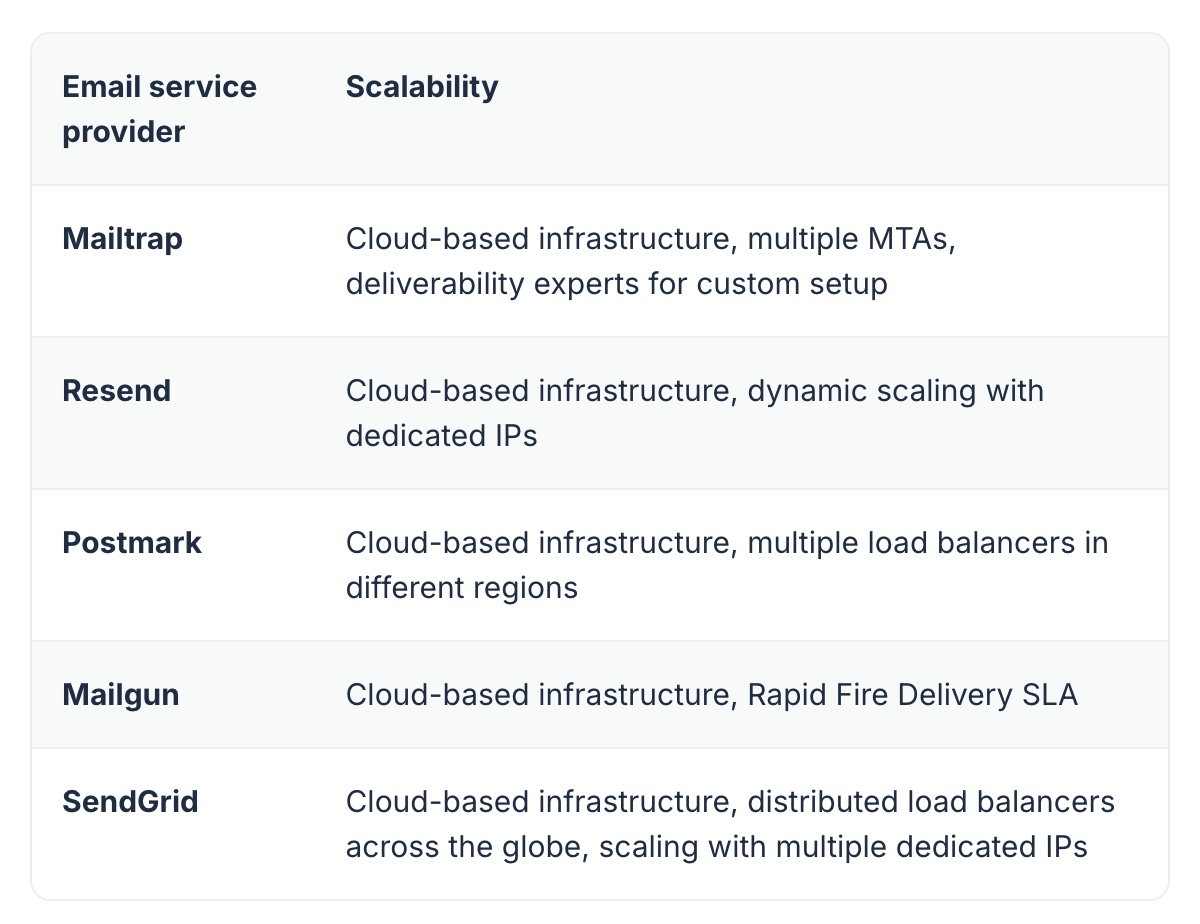This screenshot has width=1200, height=924.
Task: Click Resend's dynamic scaling description
Action: (695, 413)
